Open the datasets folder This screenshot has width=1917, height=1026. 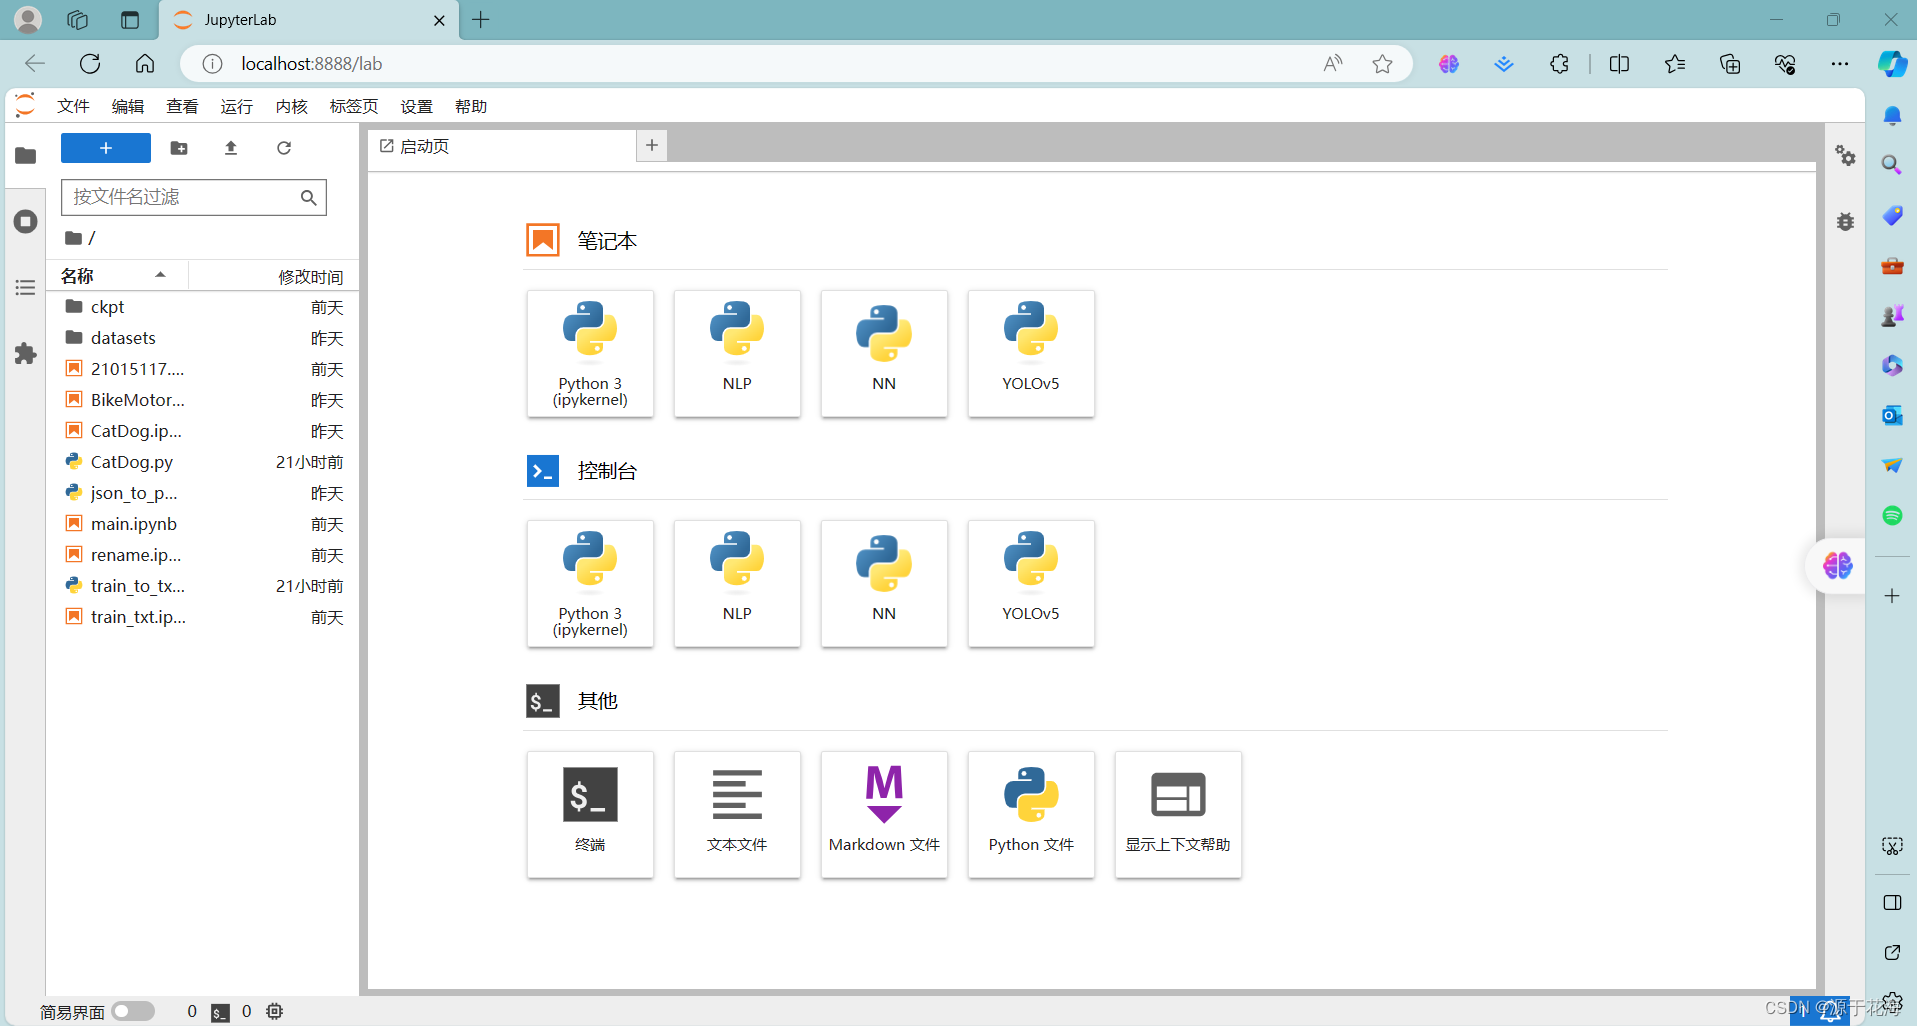(204, 338)
